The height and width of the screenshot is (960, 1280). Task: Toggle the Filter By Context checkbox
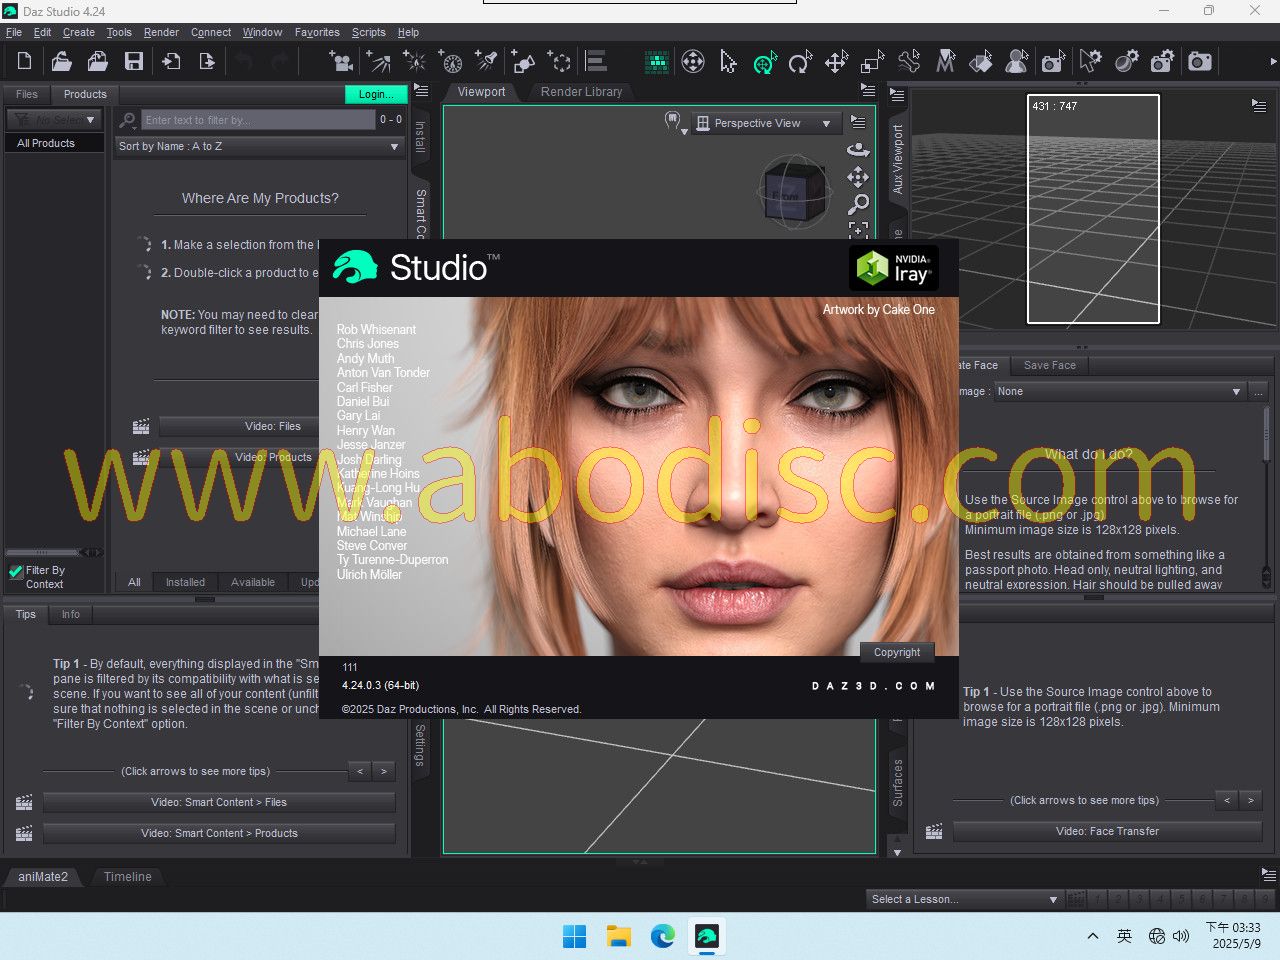16,572
